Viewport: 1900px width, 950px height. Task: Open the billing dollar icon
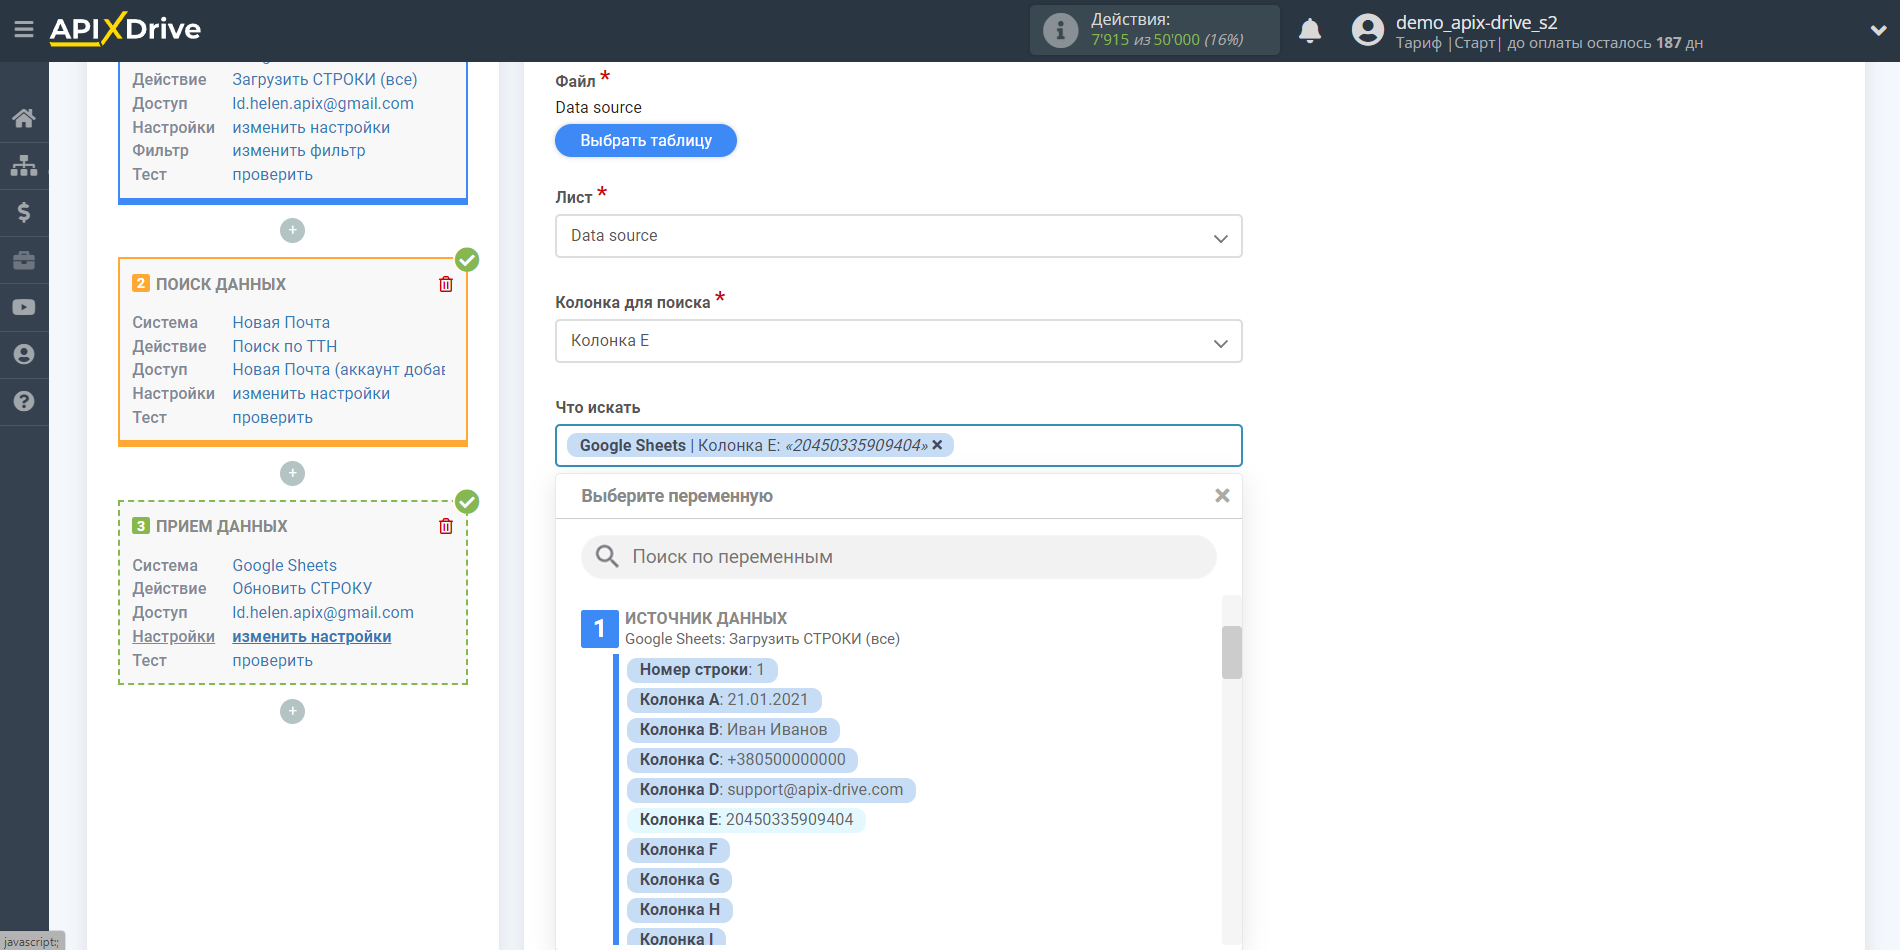click(24, 212)
